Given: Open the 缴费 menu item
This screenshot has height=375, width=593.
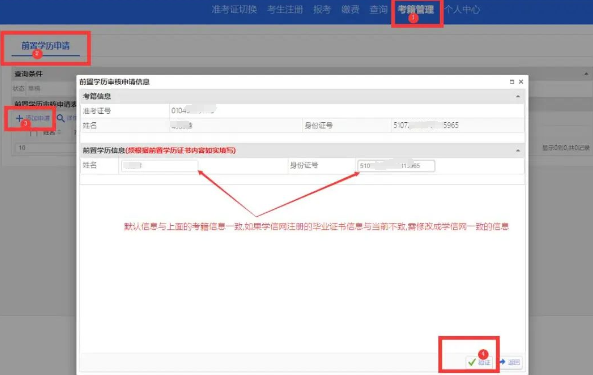Looking at the screenshot, I should (x=350, y=9).
